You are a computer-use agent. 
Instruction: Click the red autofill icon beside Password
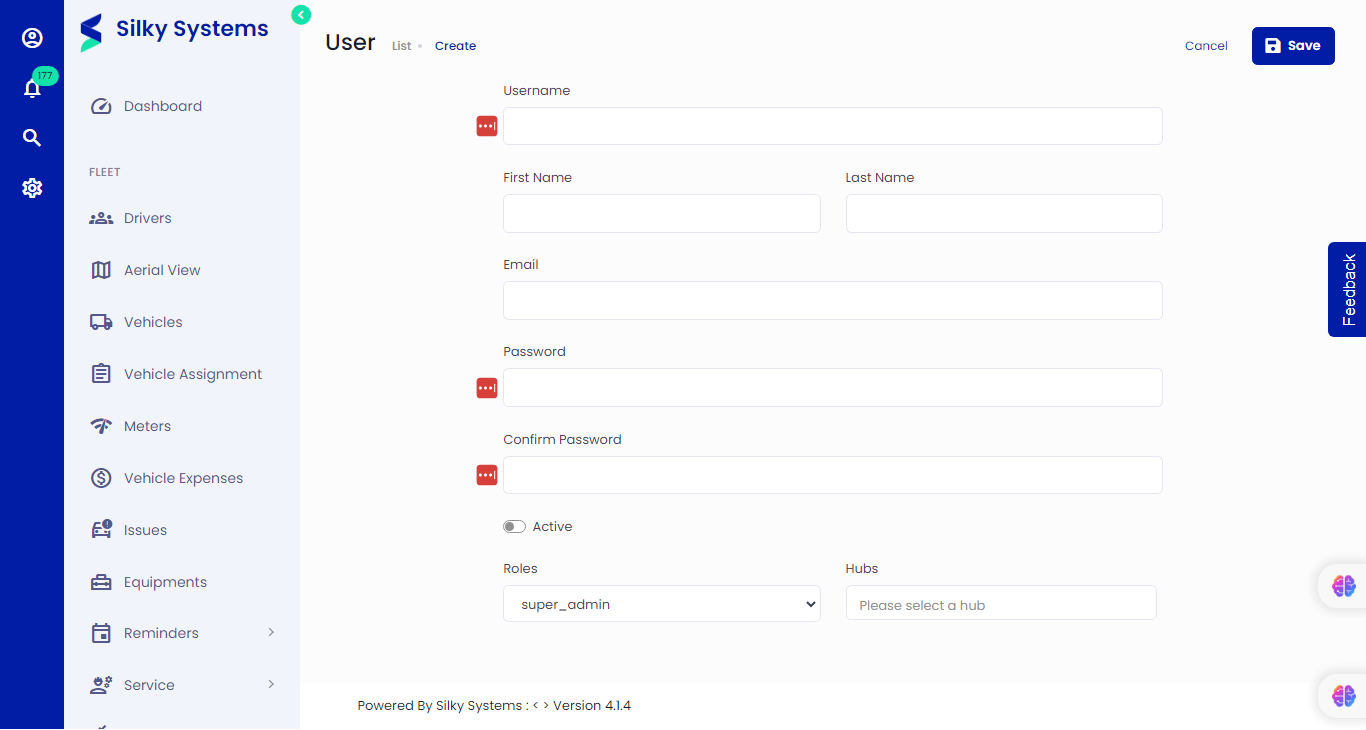tap(486, 388)
